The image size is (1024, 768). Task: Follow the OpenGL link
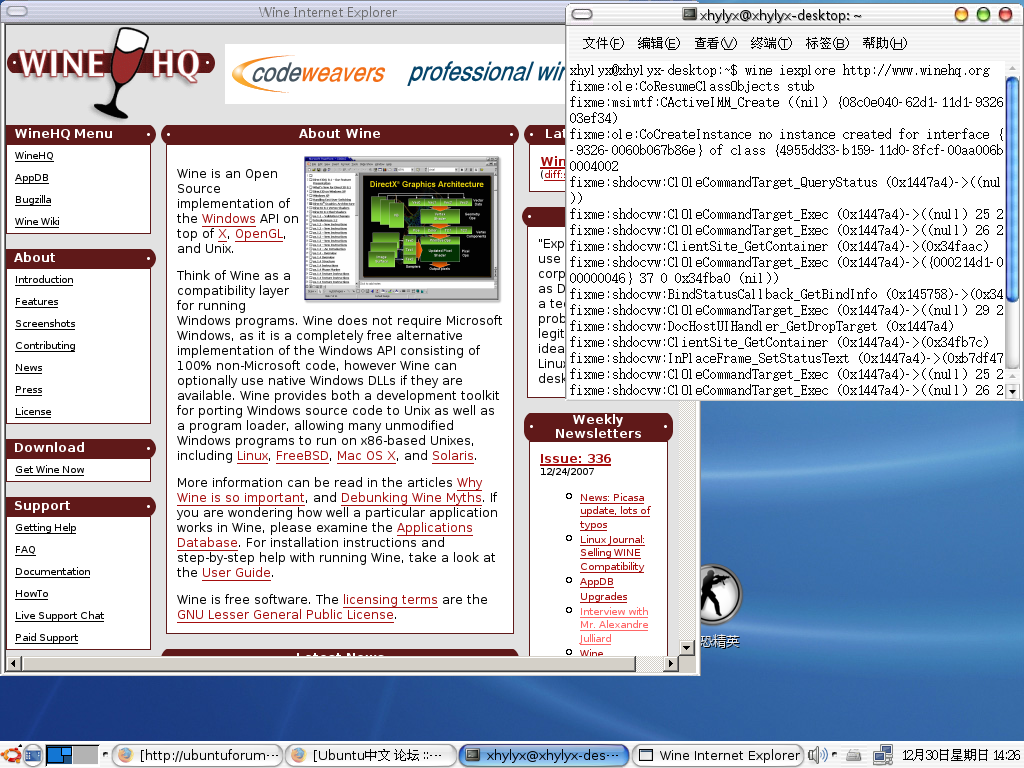[x=259, y=234]
